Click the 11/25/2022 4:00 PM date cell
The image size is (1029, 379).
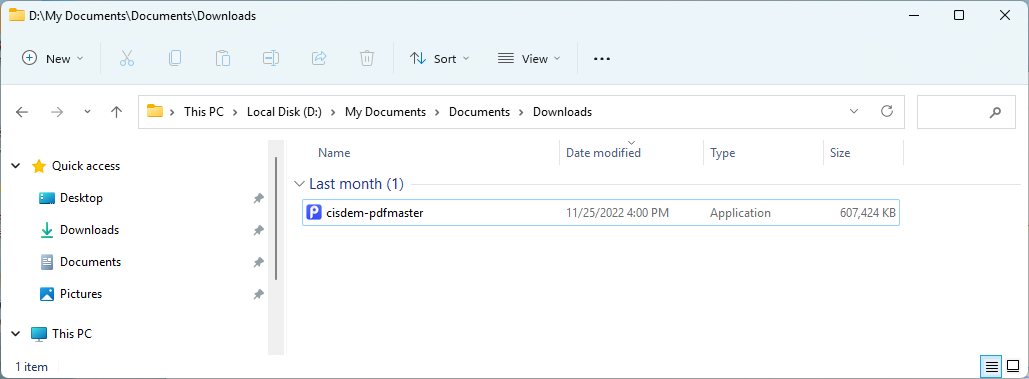coord(618,212)
